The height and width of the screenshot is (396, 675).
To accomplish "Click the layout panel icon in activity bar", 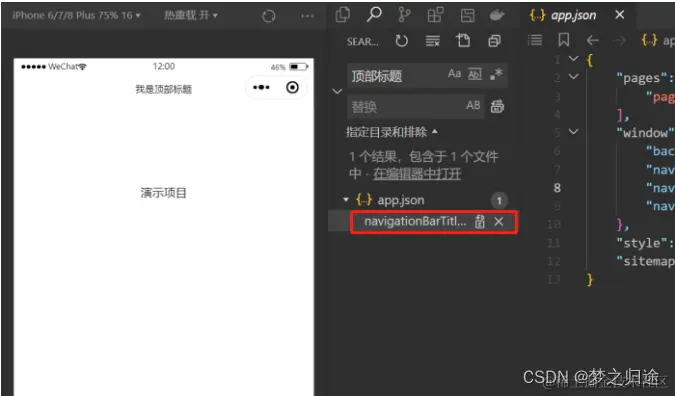I will tap(468, 15).
